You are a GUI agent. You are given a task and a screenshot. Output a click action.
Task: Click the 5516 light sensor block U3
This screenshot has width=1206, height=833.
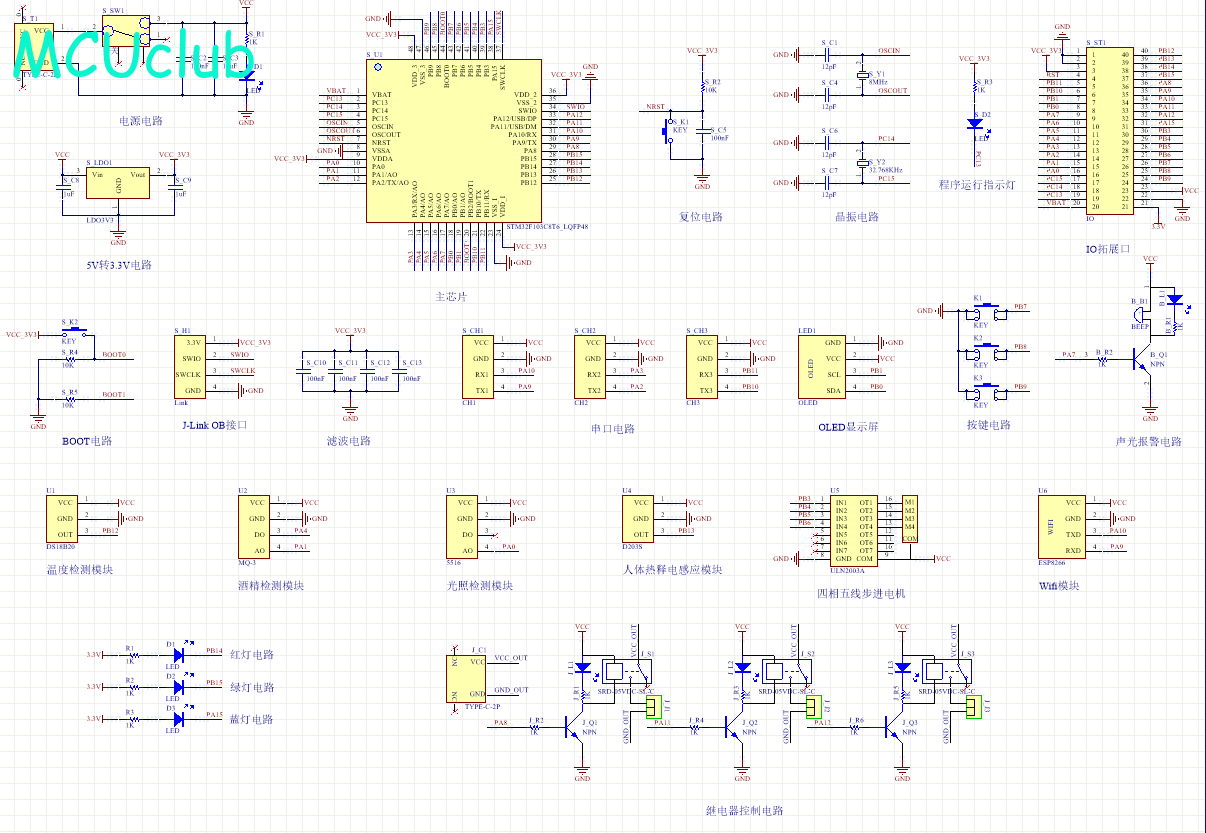(x=464, y=526)
